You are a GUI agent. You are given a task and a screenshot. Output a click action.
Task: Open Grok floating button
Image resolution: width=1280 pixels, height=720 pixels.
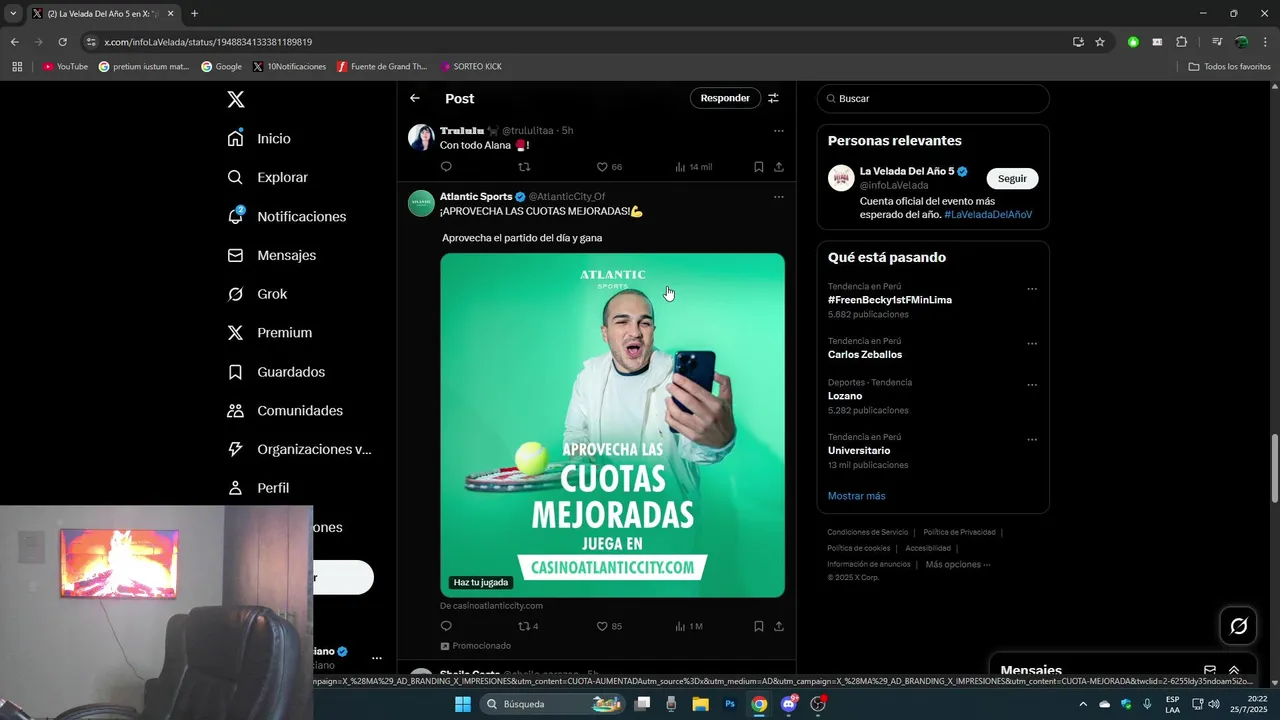pyautogui.click(x=1239, y=626)
